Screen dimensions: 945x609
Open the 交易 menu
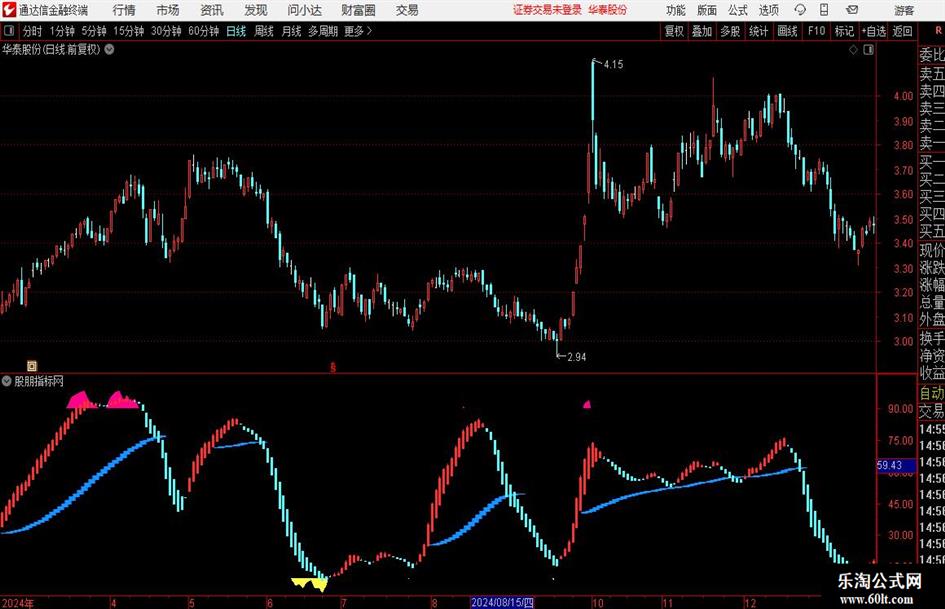pos(407,10)
